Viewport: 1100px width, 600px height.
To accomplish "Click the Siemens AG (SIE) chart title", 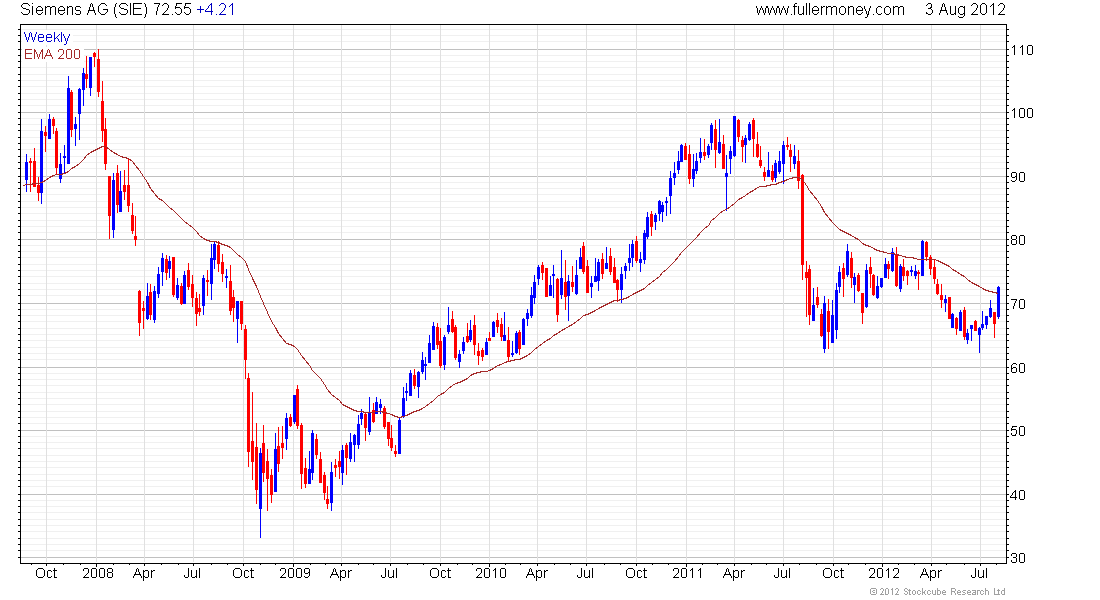I will point(84,10).
